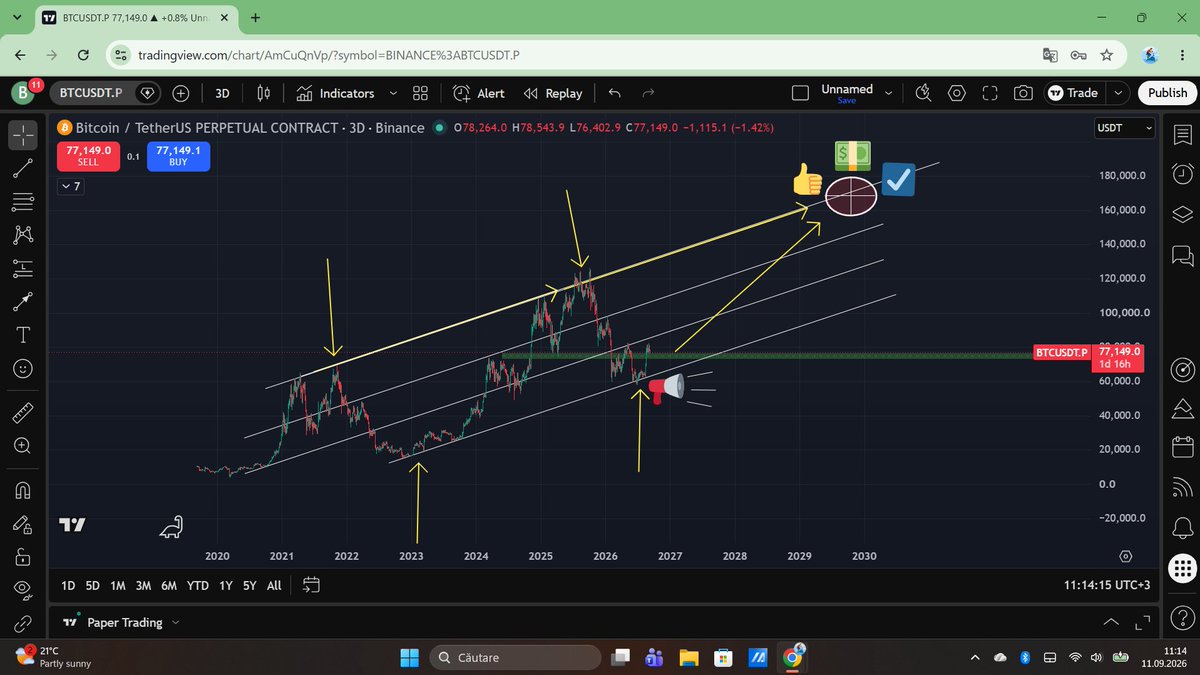The height and width of the screenshot is (675, 1200).
Task: Open the Windows Start menu
Action: point(410,657)
